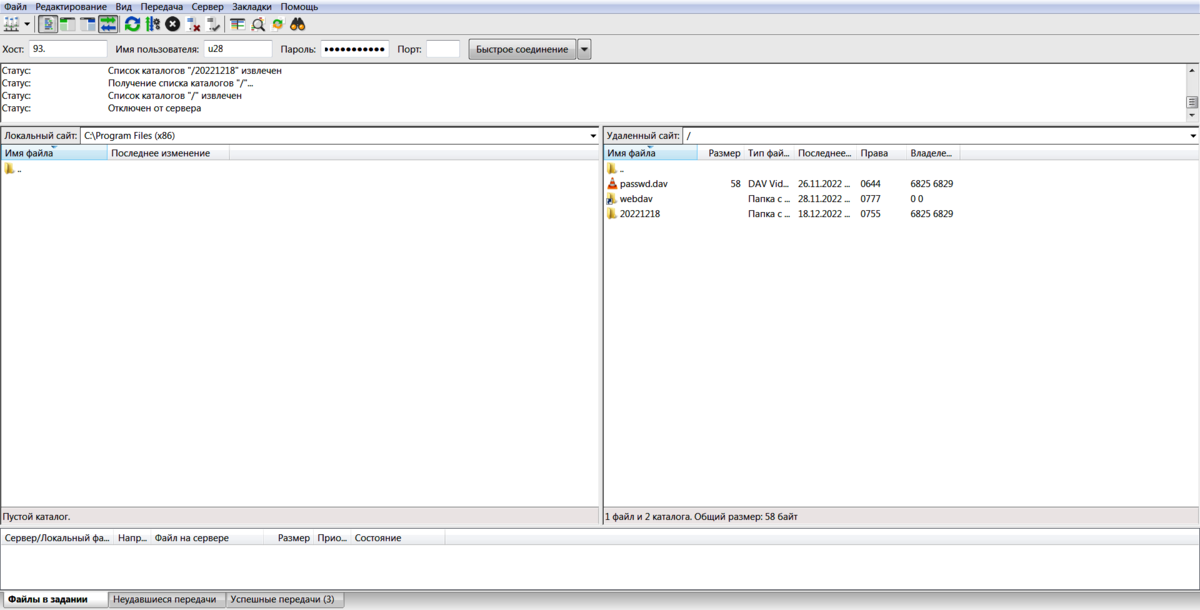
Task: Click the Сервер/Локальный файл queue column header
Action: 57,538
